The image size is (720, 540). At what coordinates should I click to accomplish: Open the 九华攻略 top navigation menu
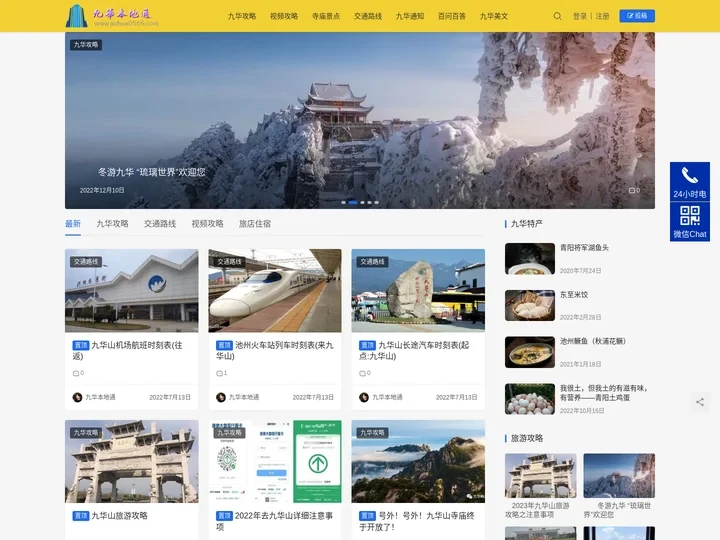coord(242,16)
